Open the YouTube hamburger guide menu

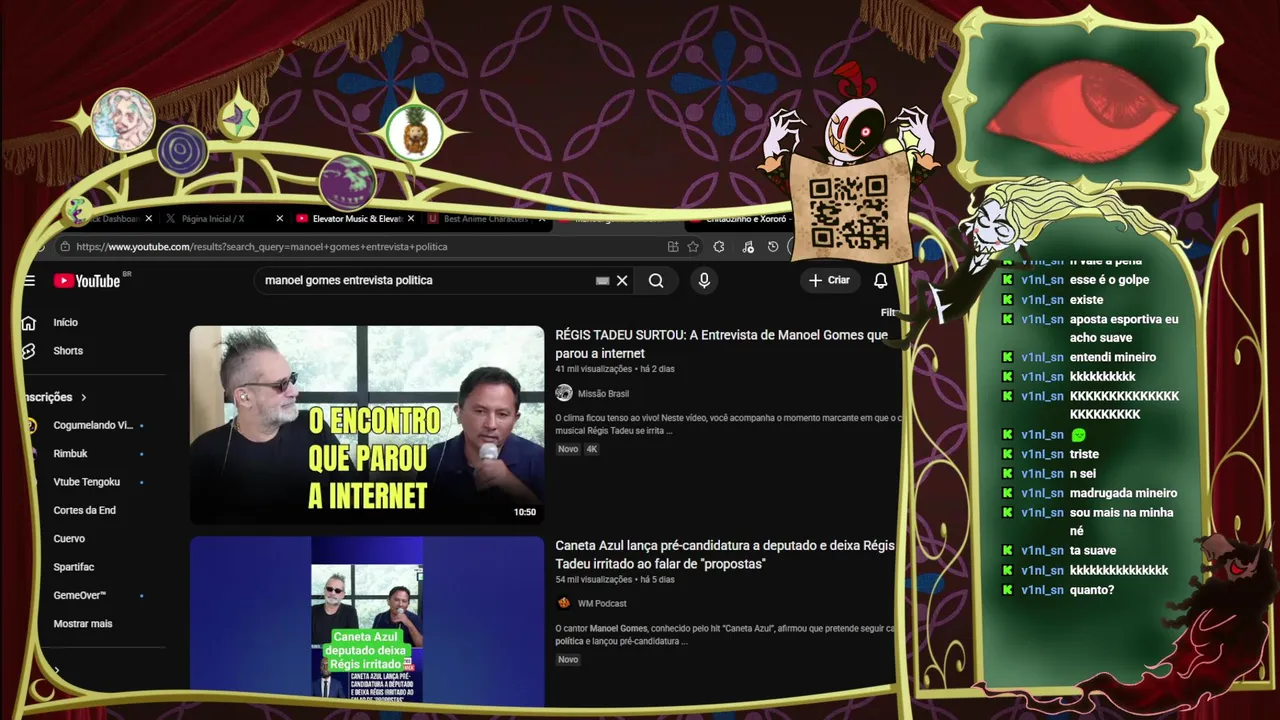click(x=30, y=281)
